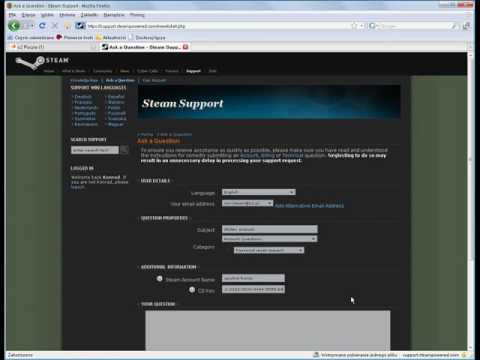This screenshot has height=360, width=480.
Task: Click the Subject text field
Action: (x=270, y=229)
